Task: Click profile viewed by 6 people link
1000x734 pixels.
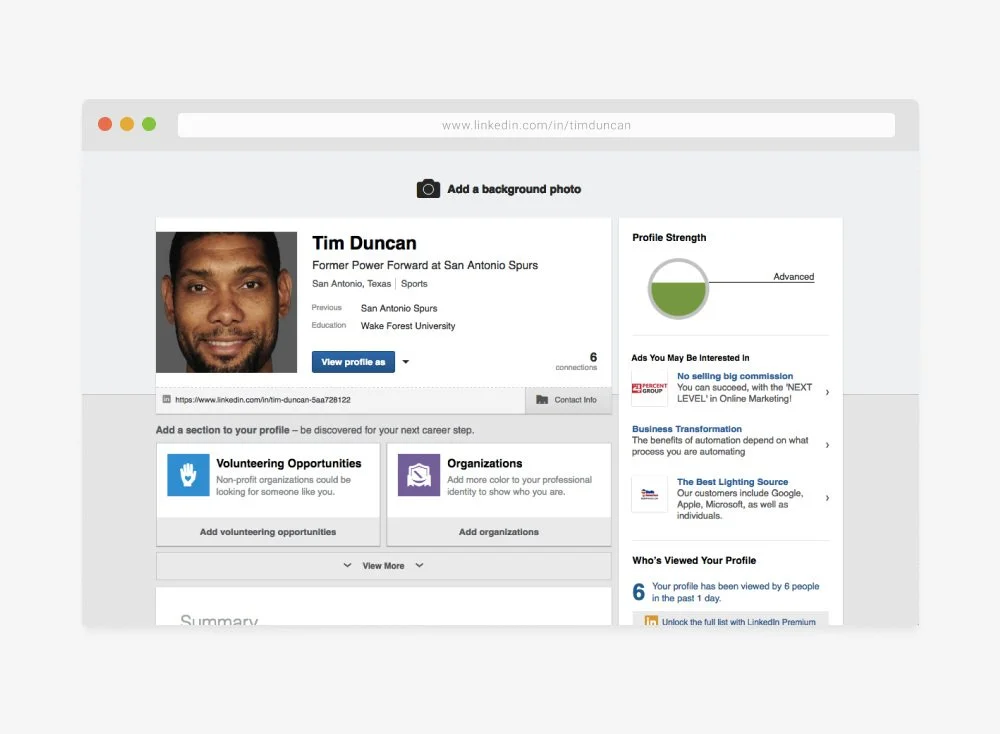Action: click(x=735, y=592)
